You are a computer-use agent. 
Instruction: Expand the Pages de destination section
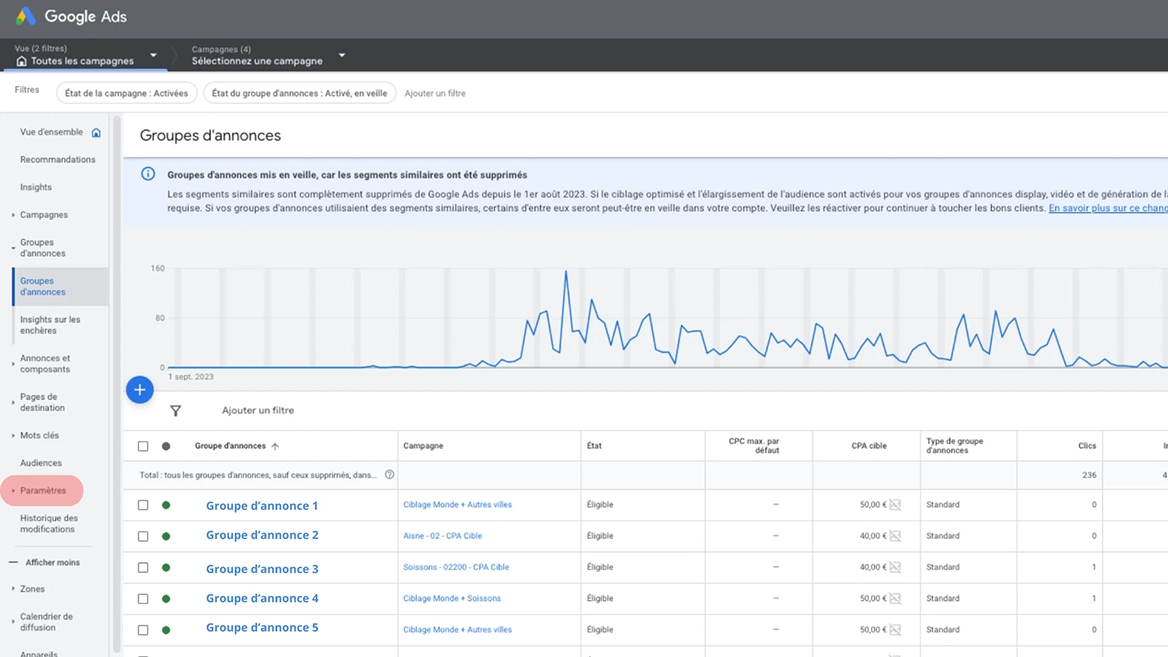(13, 403)
